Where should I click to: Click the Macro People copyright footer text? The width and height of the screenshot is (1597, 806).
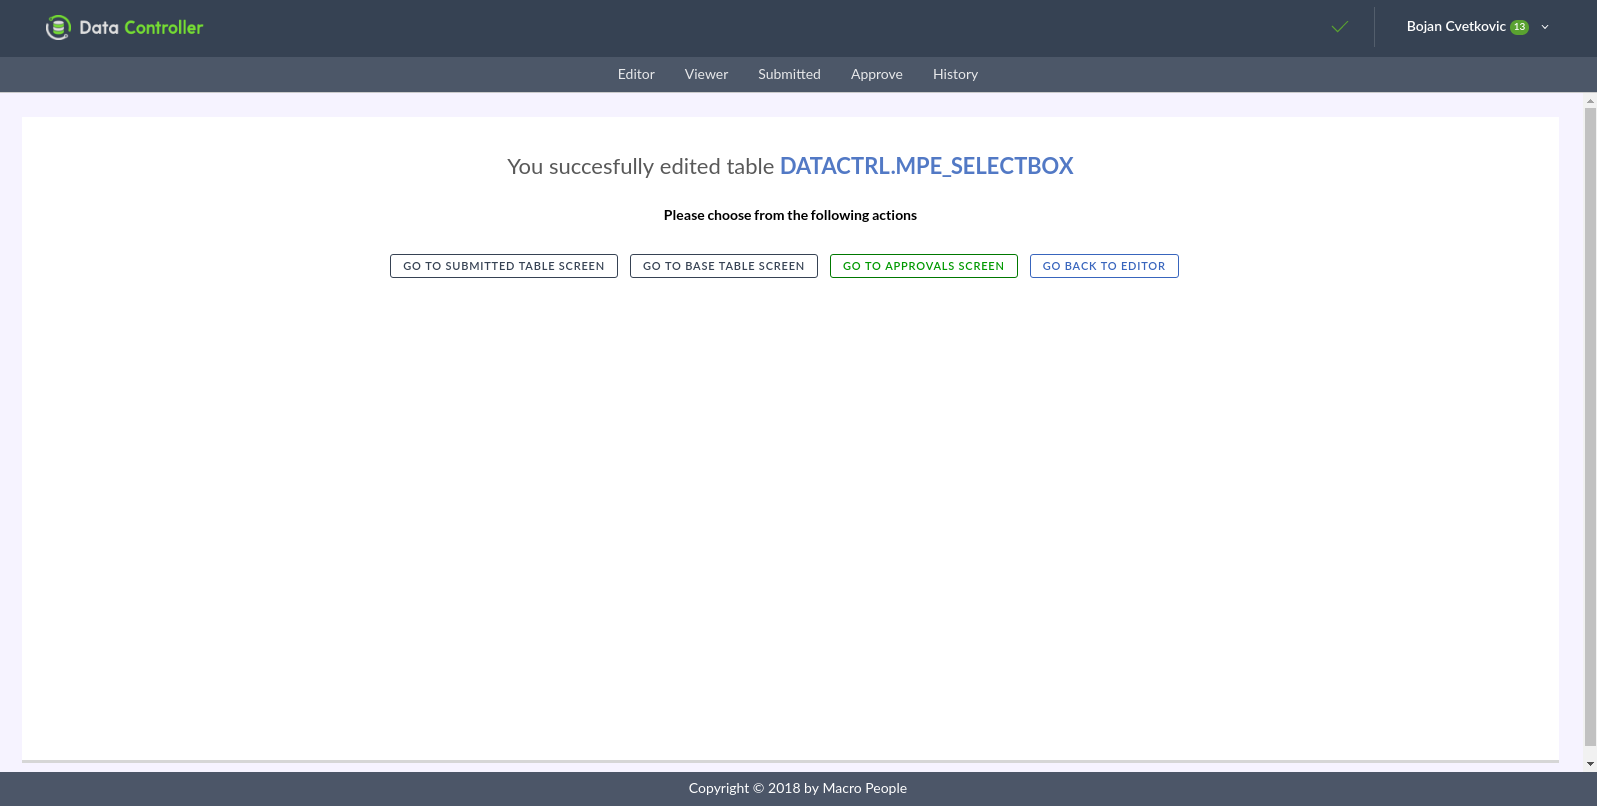[x=797, y=788]
